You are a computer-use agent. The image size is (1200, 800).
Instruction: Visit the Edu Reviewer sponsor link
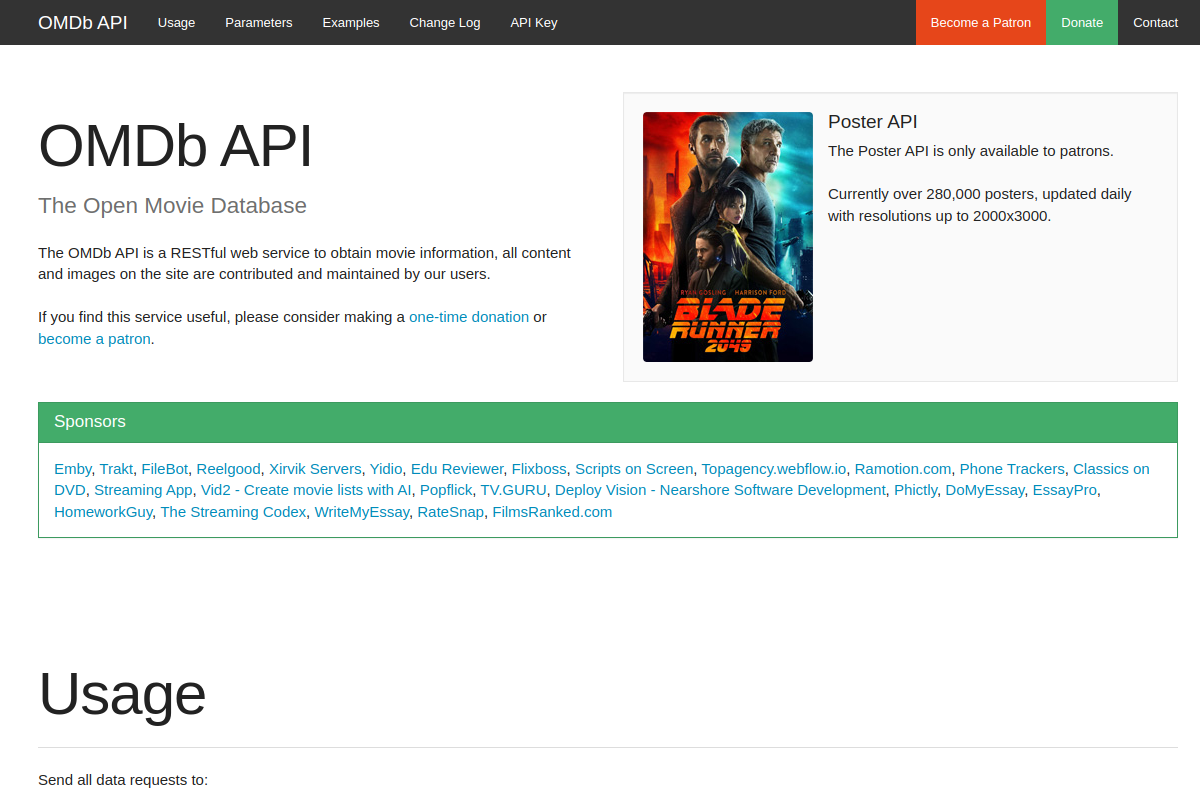[457, 469]
